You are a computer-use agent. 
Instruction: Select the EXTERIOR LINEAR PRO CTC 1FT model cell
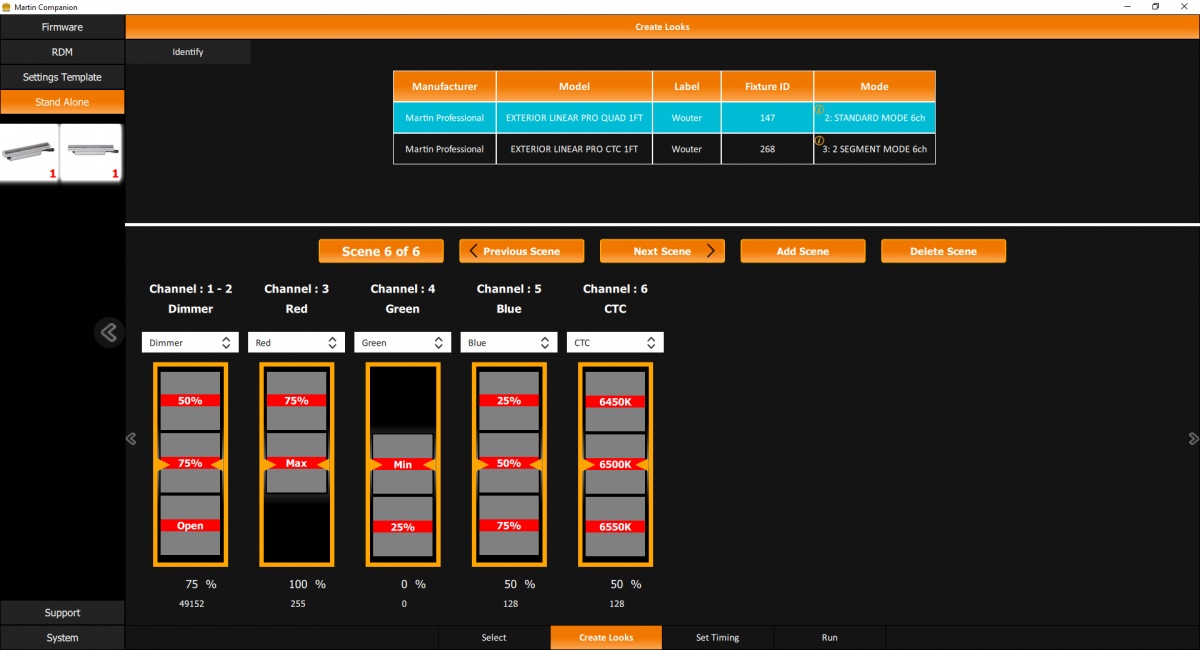[x=574, y=149]
